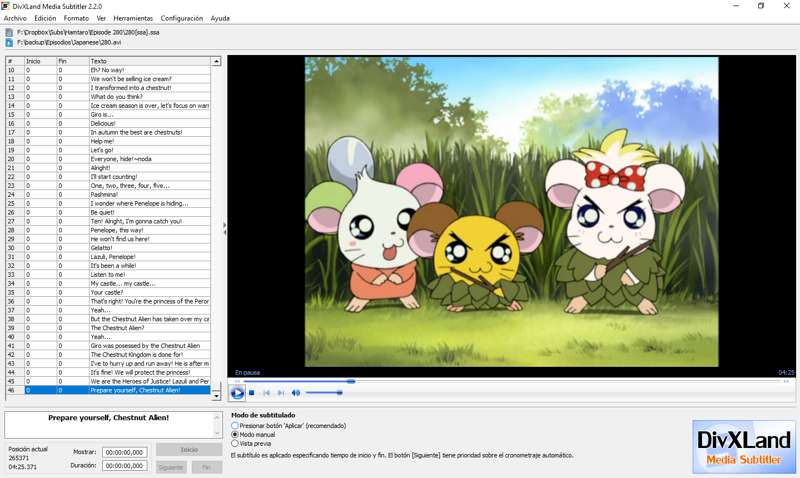Screen dimensions: 800x478
Task: Select subtitle row 'Delicious!'
Action: [108, 123]
